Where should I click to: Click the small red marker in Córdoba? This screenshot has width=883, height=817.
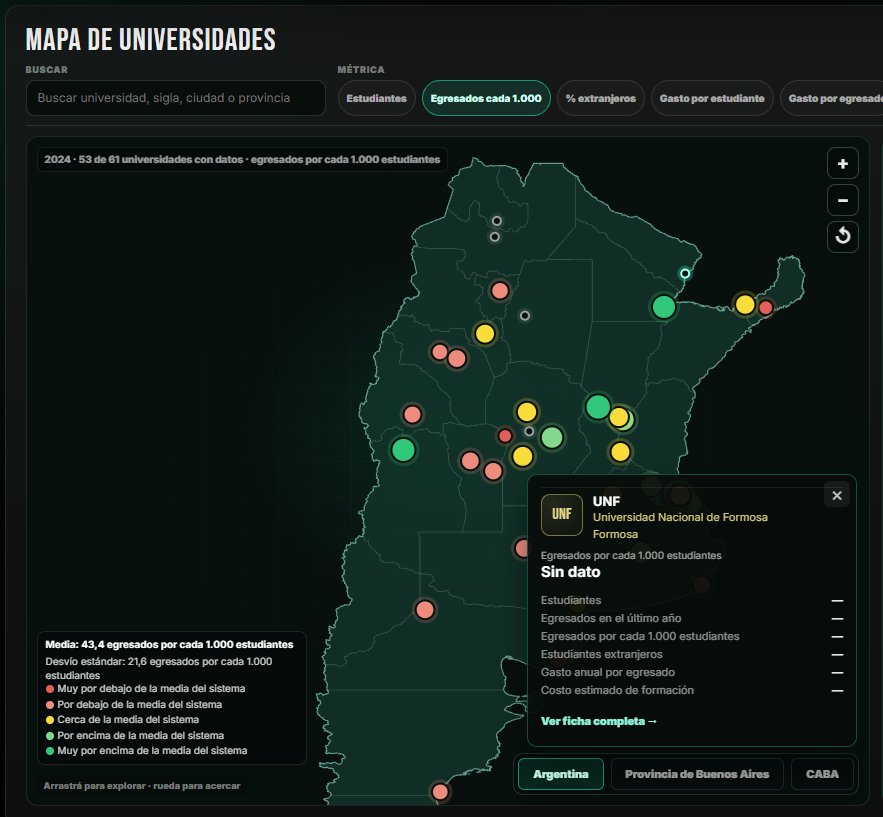(505, 436)
